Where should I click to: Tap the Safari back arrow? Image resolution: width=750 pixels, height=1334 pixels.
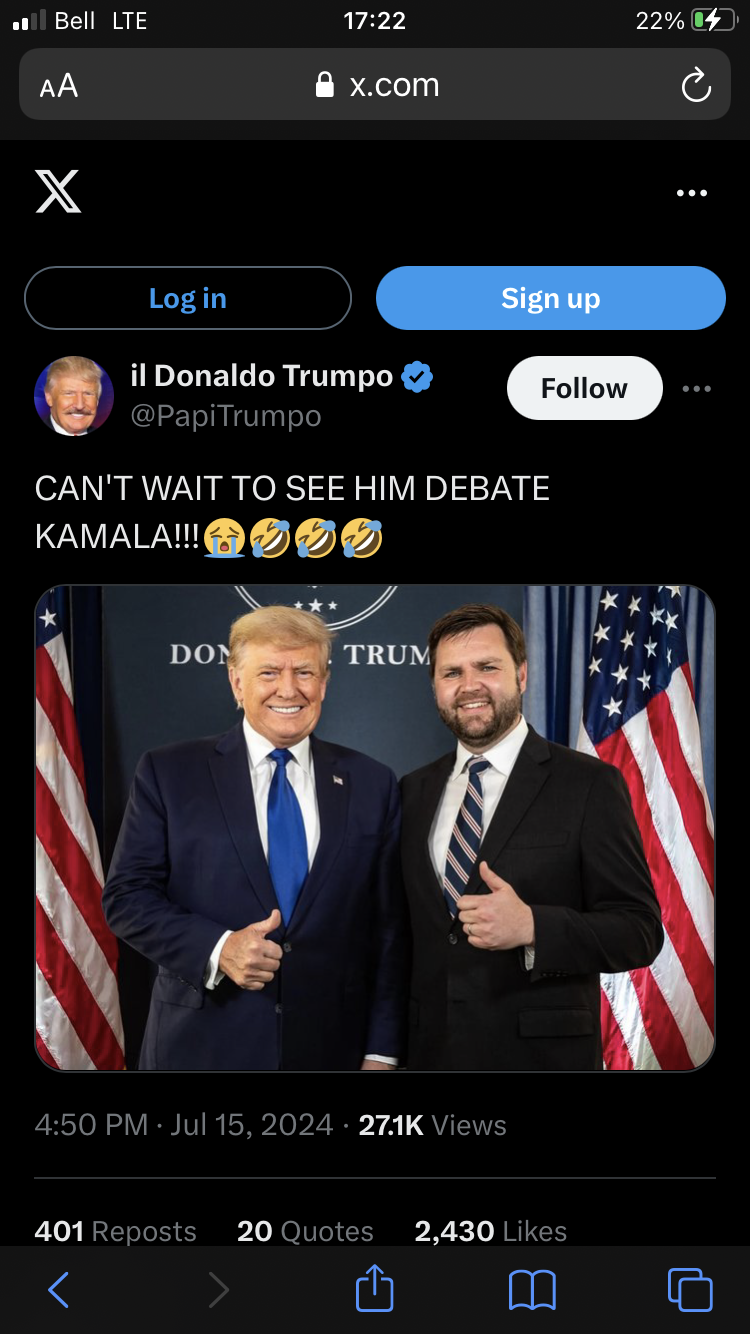[x=59, y=1289]
